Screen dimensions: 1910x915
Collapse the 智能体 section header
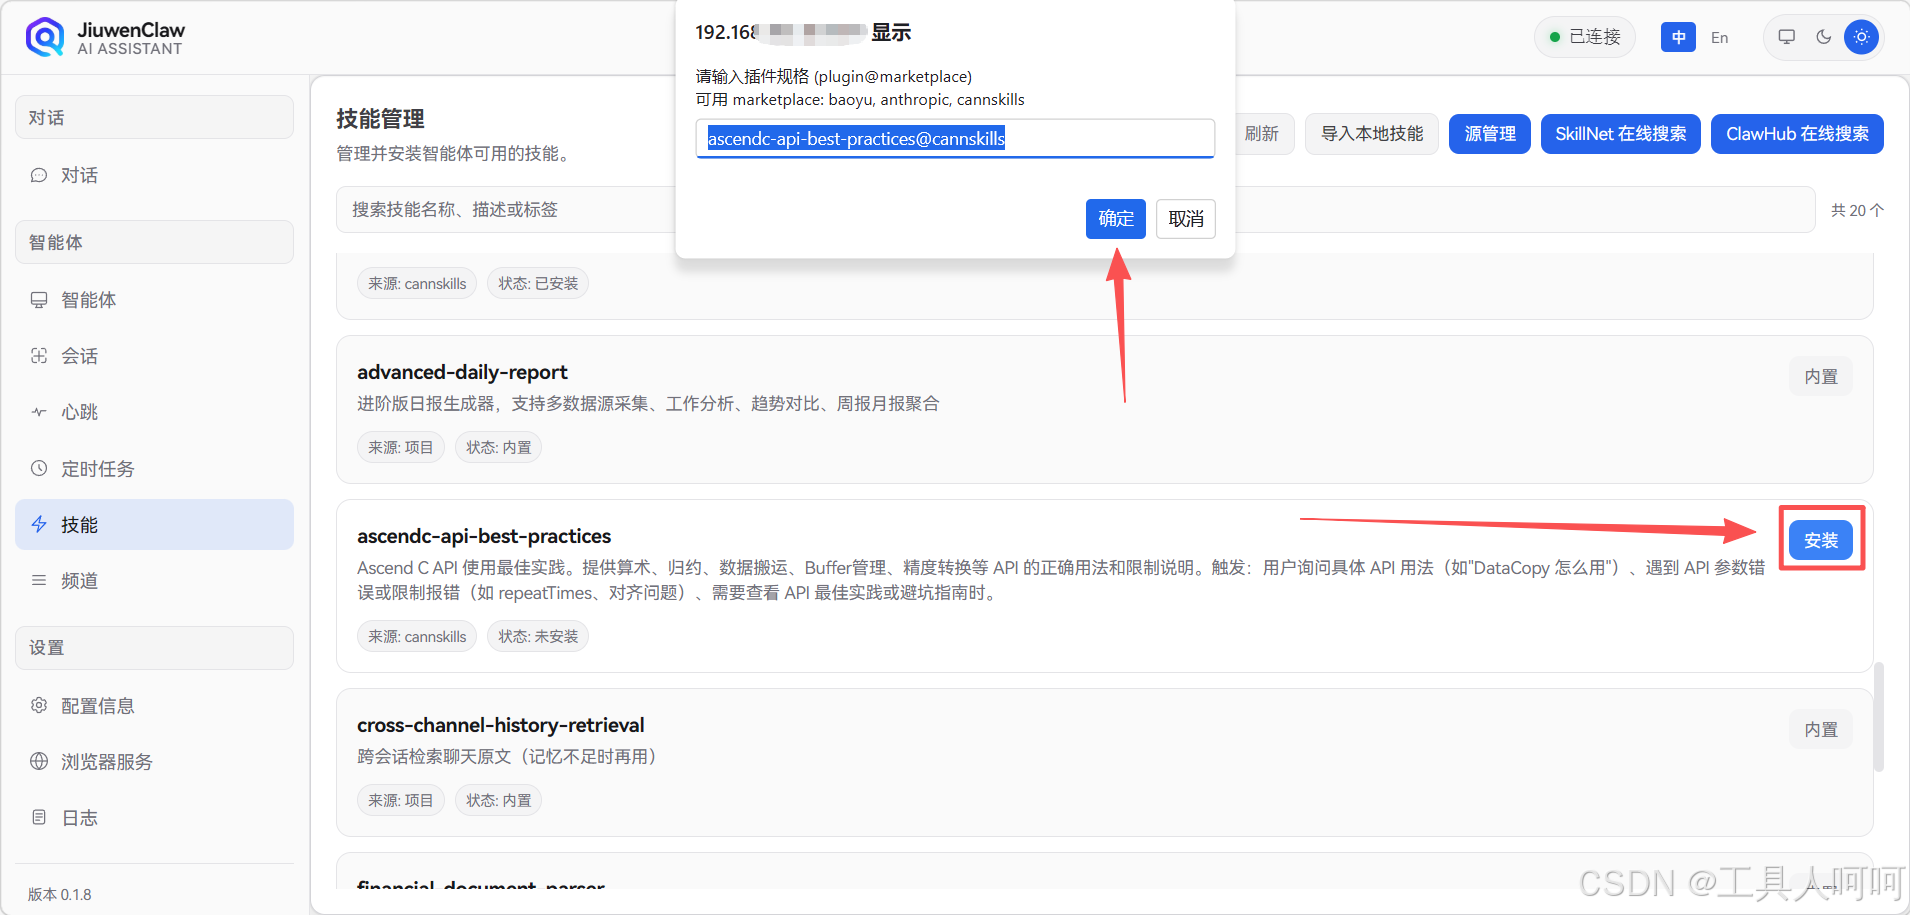[x=154, y=242]
